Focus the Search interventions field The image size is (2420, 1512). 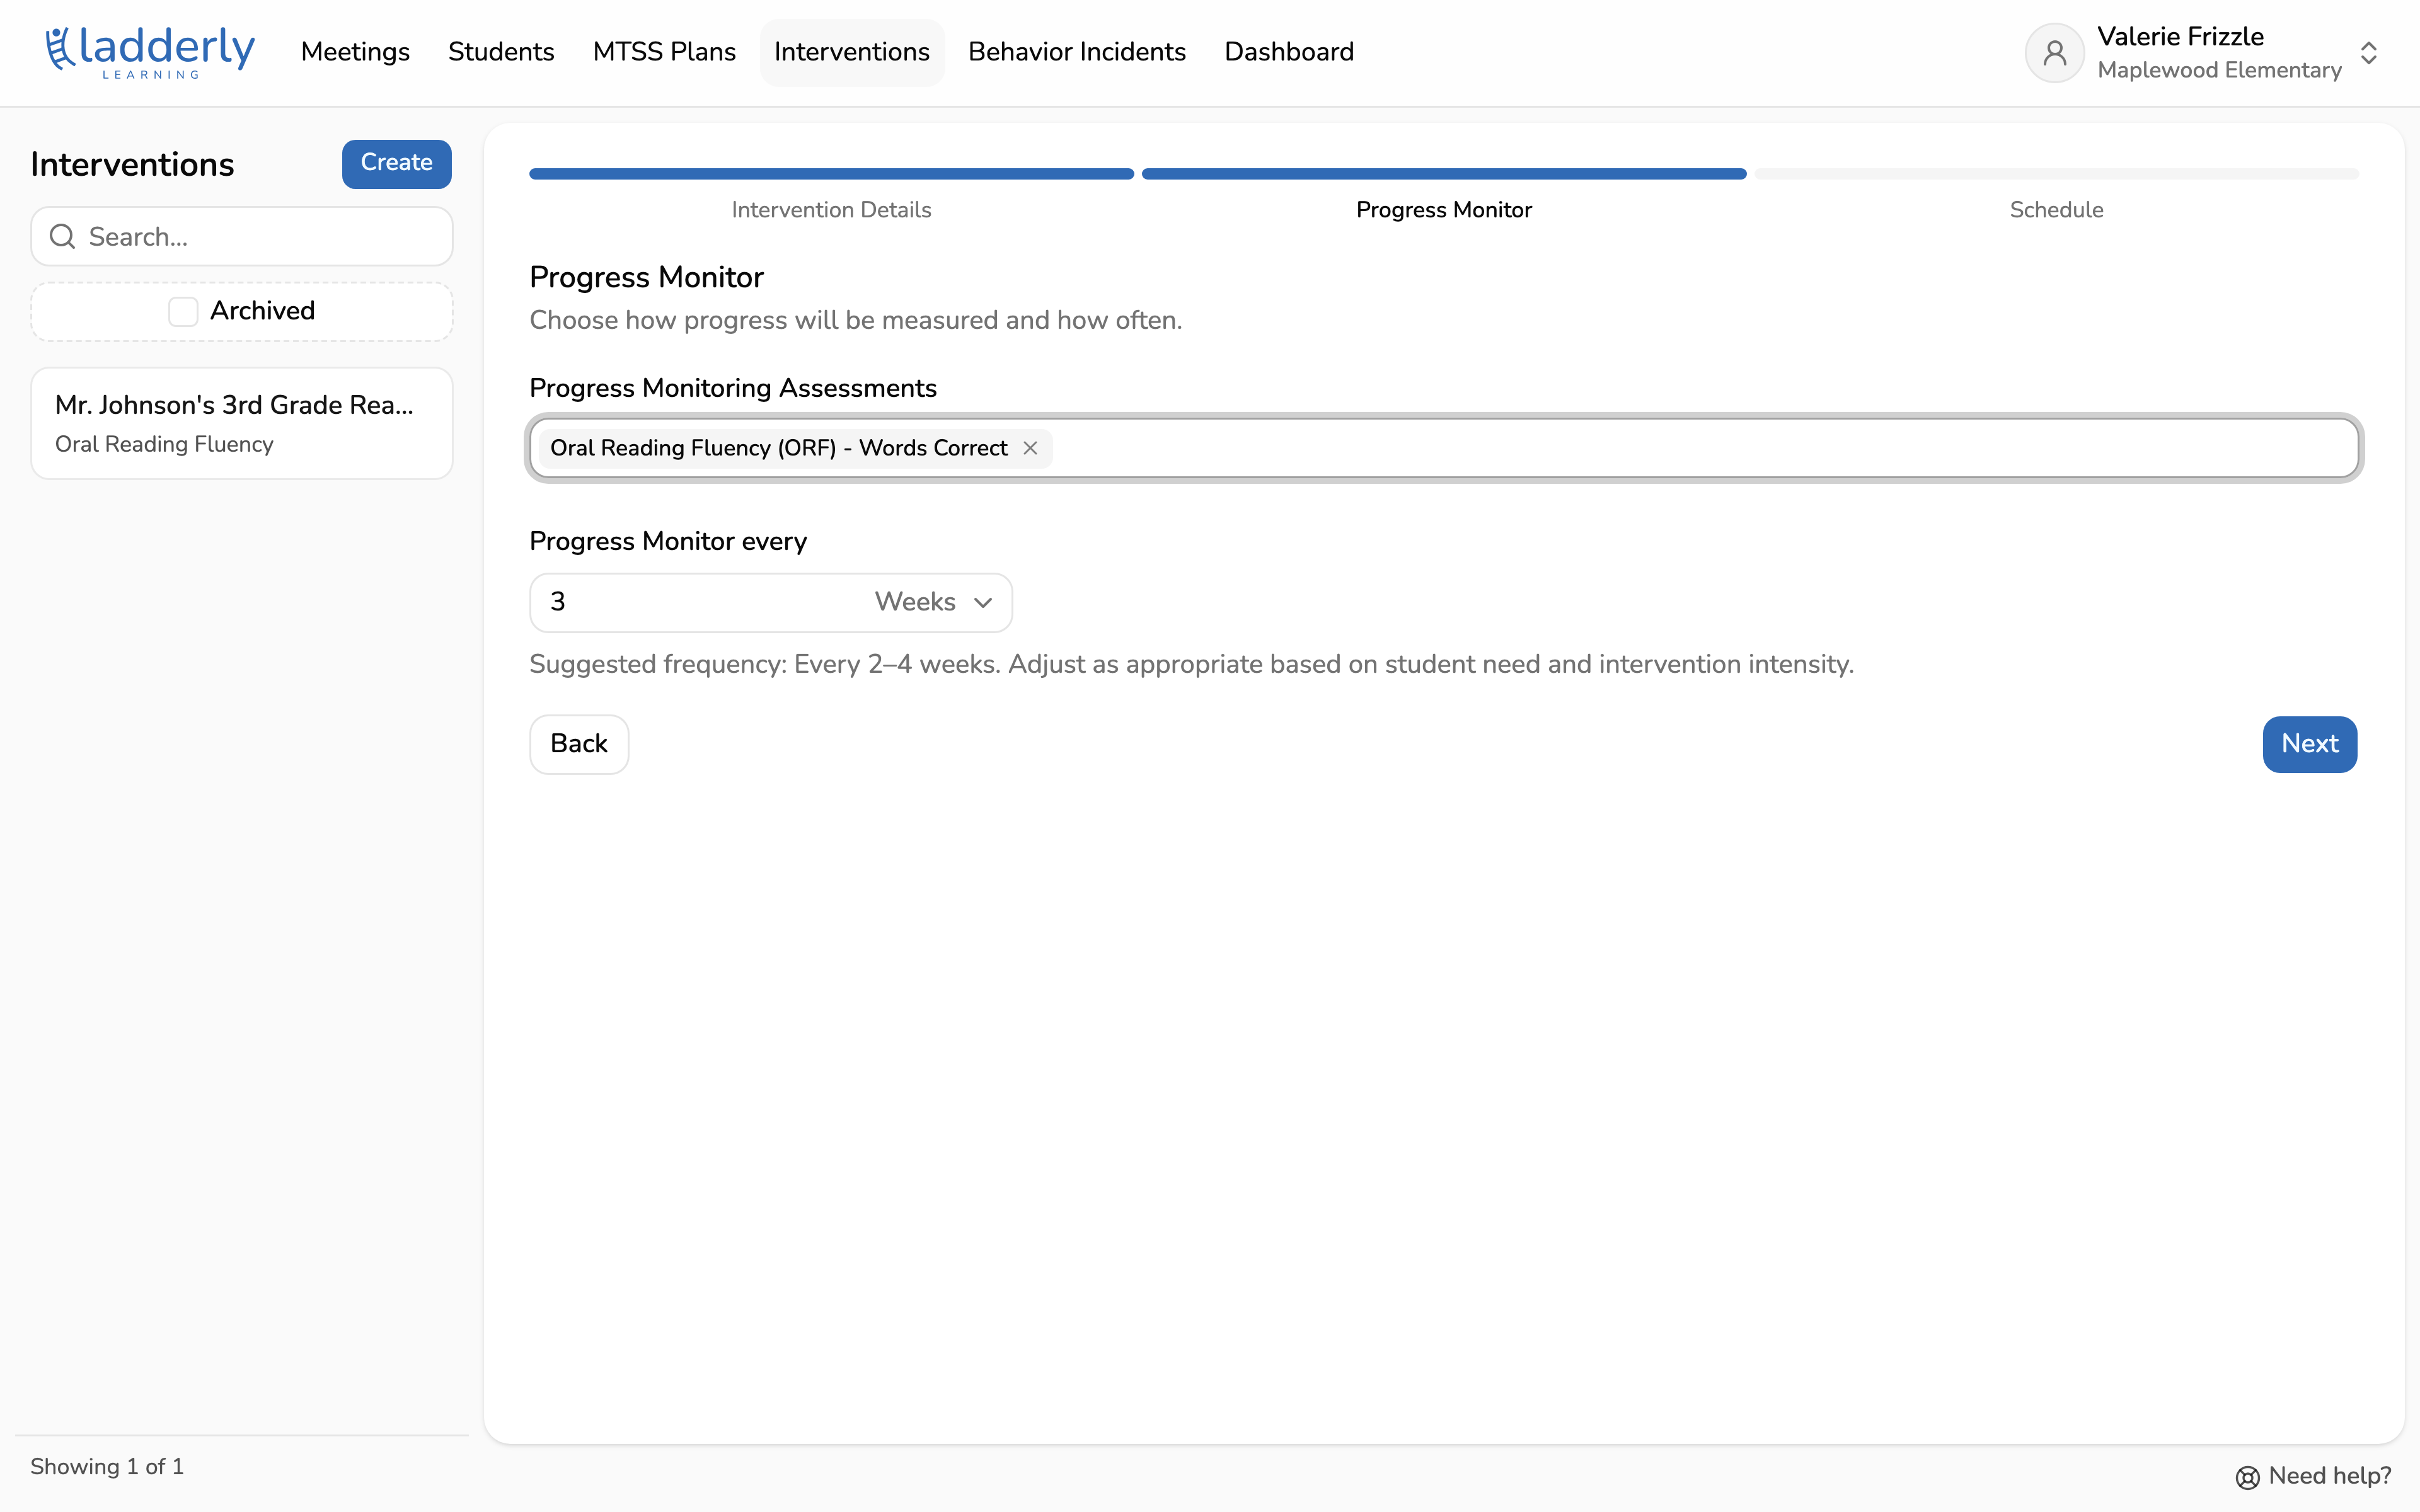coord(242,237)
